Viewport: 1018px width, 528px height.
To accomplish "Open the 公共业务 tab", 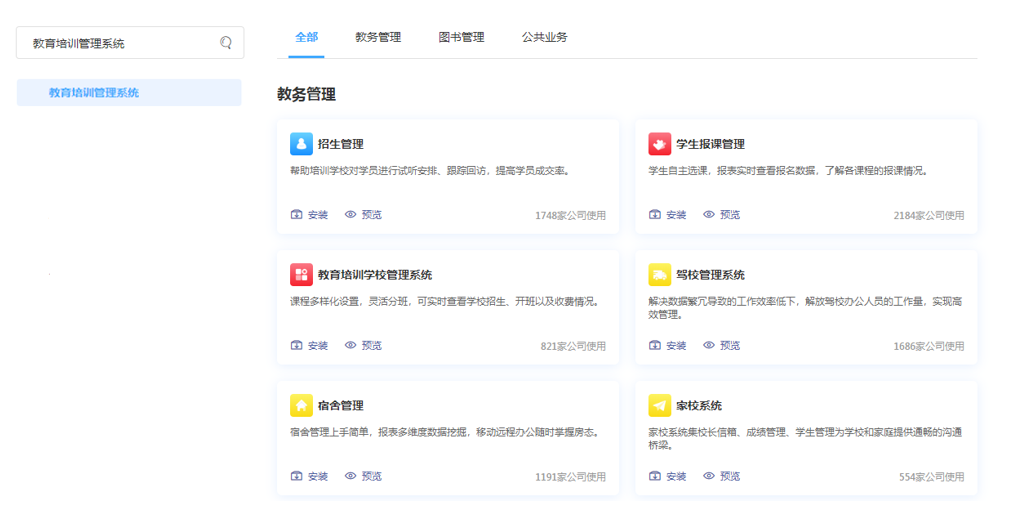I will 544,37.
